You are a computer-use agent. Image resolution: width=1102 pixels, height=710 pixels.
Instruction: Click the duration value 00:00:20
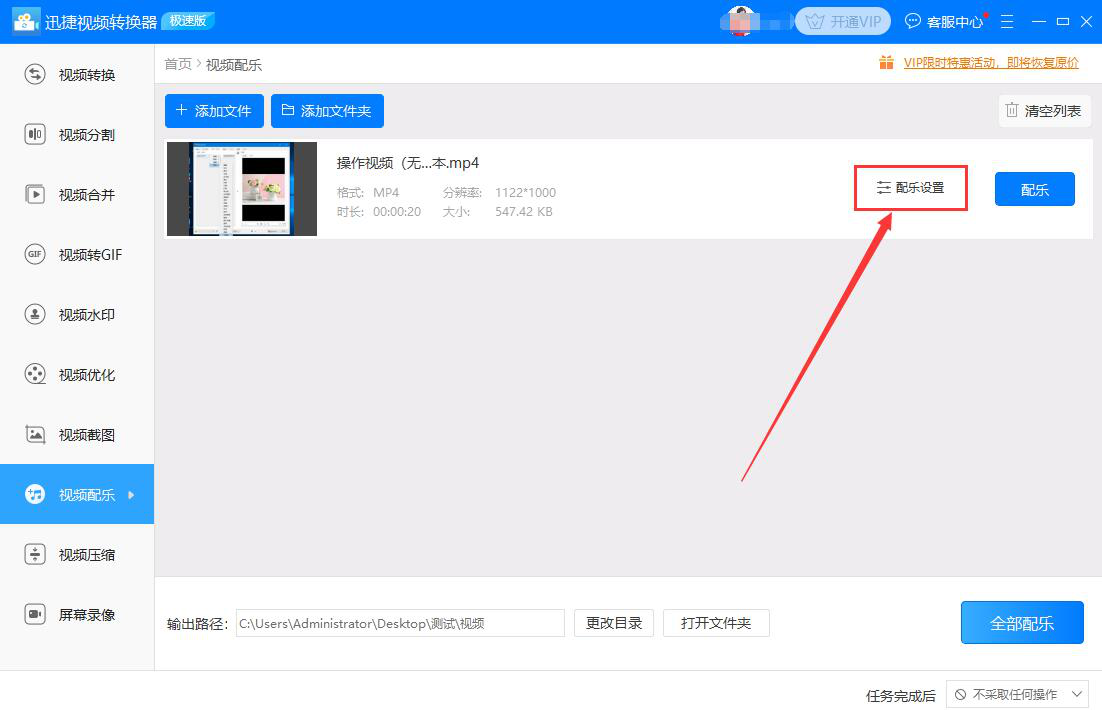click(397, 212)
